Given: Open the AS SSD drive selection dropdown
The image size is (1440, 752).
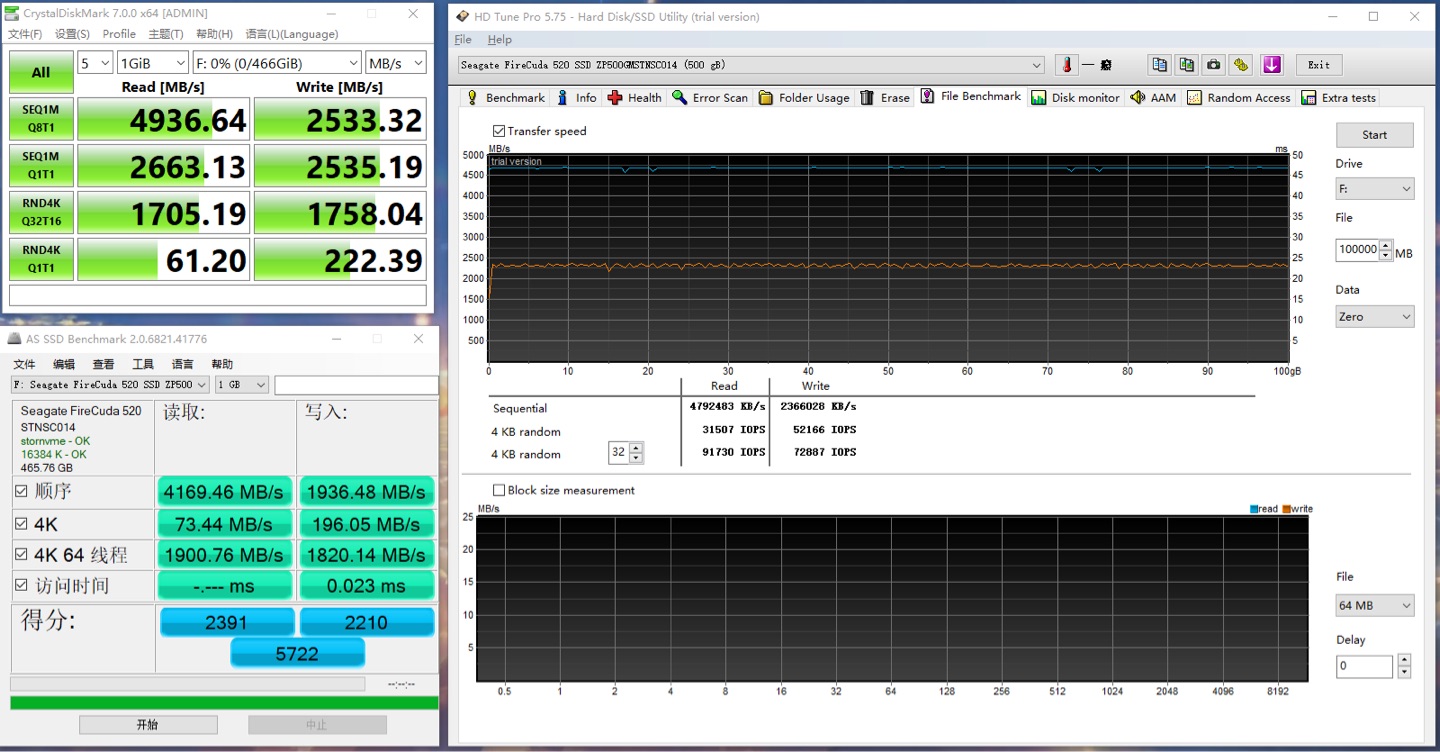Looking at the screenshot, I should (x=110, y=385).
